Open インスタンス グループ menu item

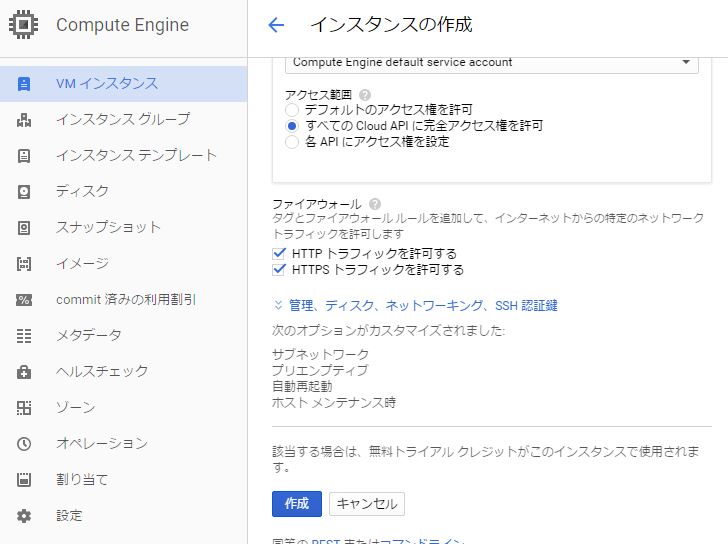click(124, 120)
